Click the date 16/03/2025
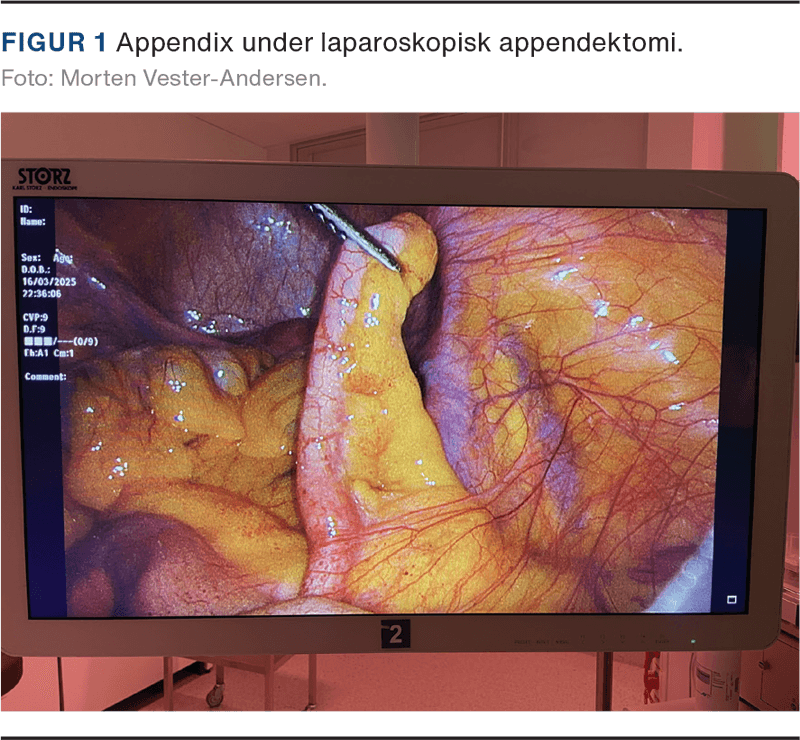The image size is (800, 740). pos(49,281)
